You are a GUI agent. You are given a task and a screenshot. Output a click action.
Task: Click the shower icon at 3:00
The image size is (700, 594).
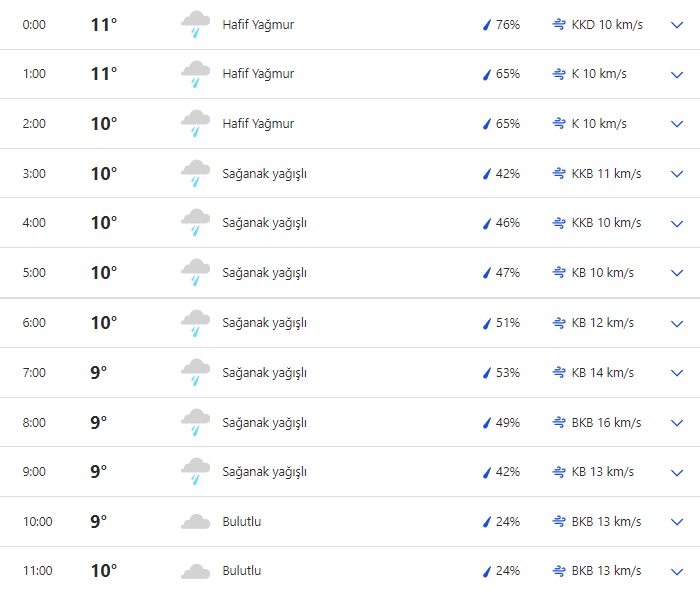click(195, 174)
